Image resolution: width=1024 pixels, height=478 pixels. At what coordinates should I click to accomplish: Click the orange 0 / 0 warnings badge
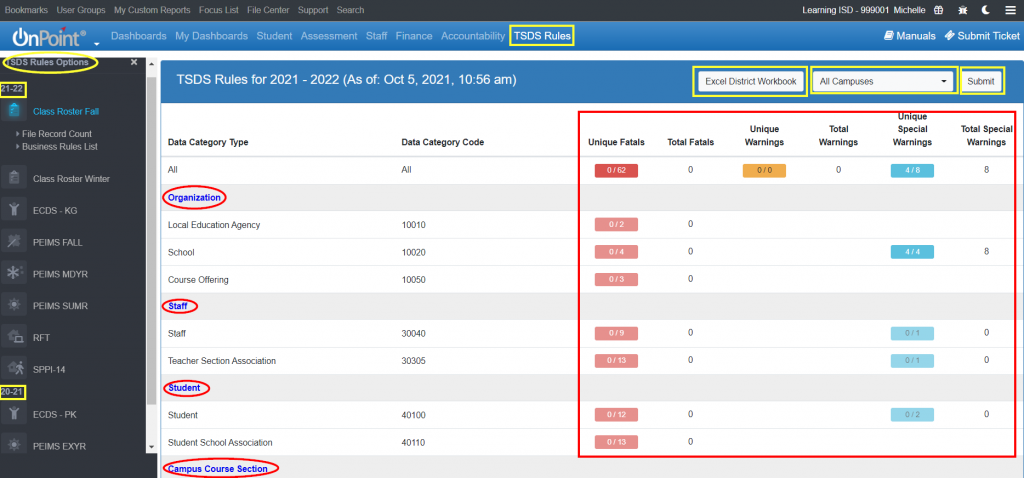click(764, 170)
